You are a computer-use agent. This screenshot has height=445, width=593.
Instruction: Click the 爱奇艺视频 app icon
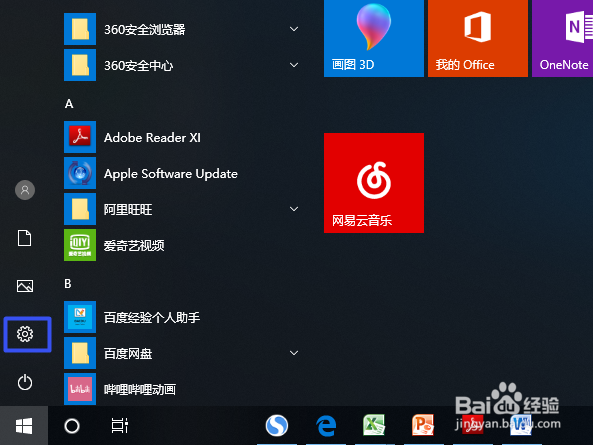tap(80, 245)
